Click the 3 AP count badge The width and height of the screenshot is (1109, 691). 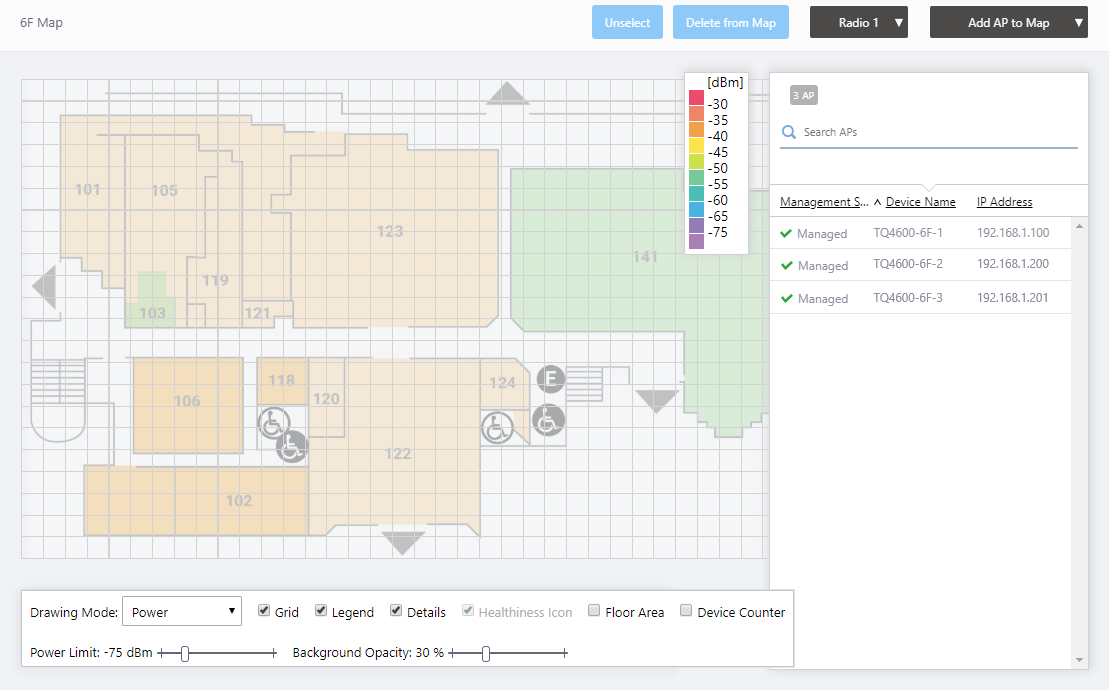click(804, 95)
